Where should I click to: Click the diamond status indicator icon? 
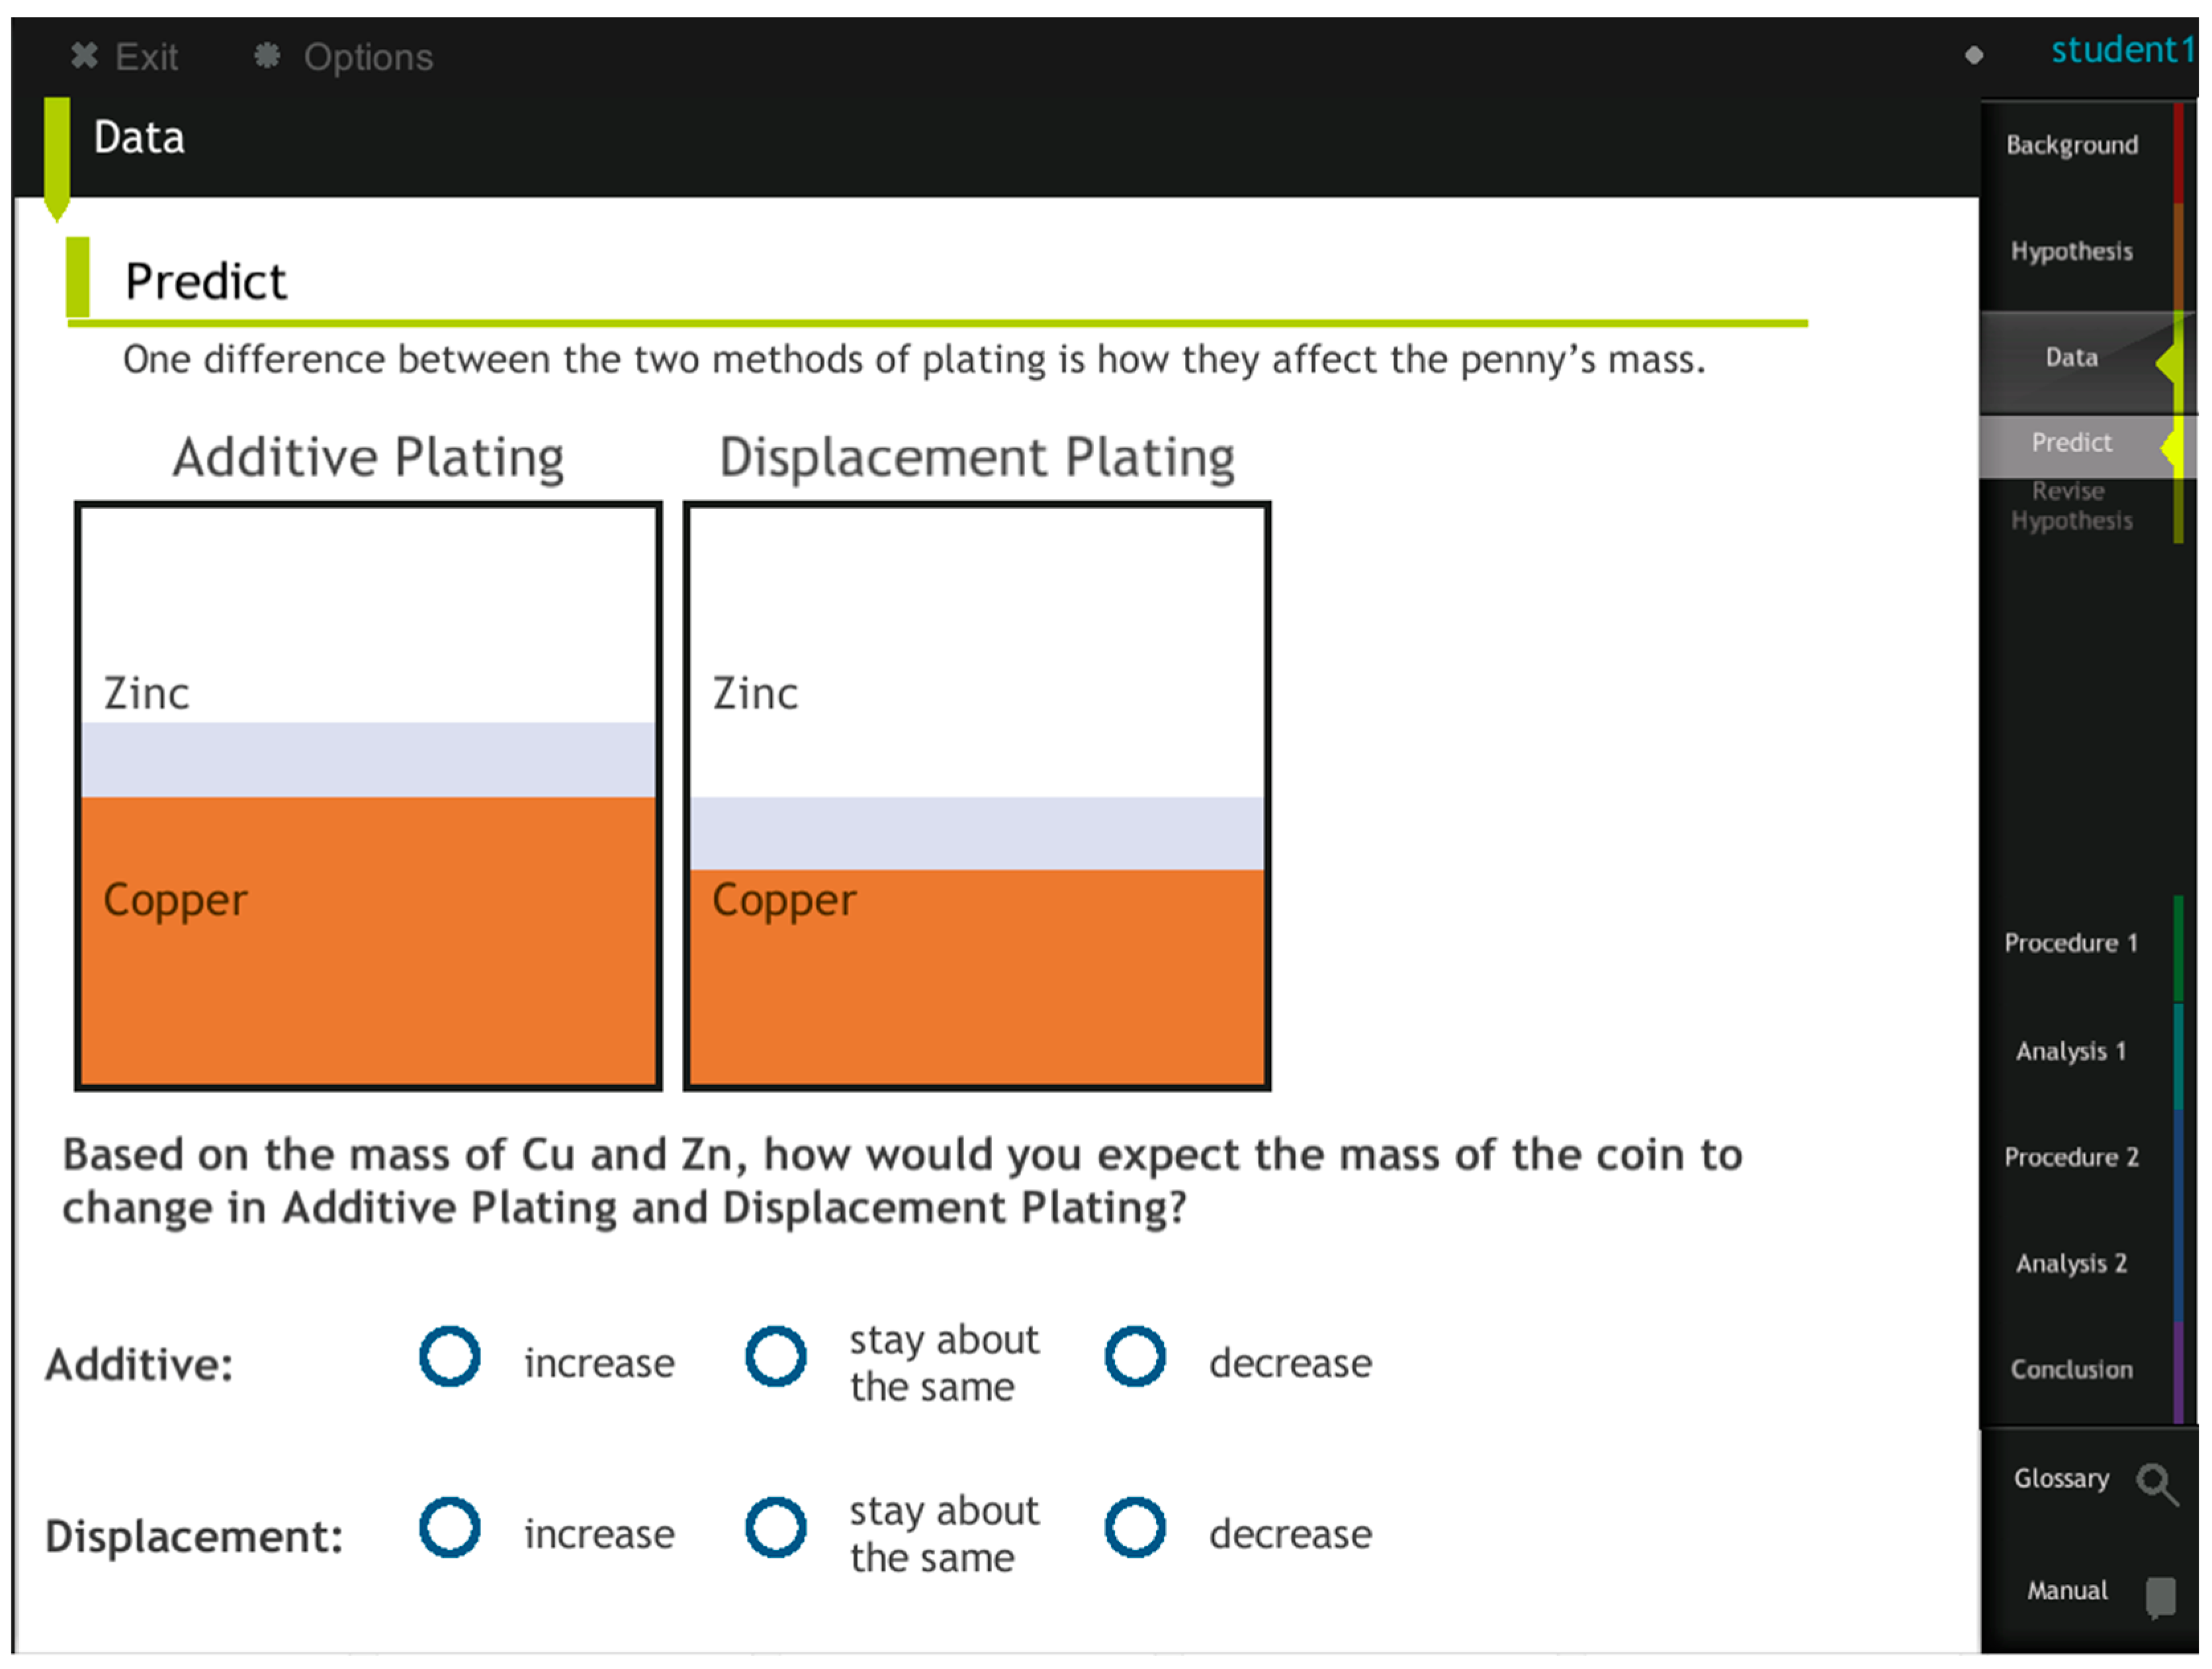point(1974,55)
